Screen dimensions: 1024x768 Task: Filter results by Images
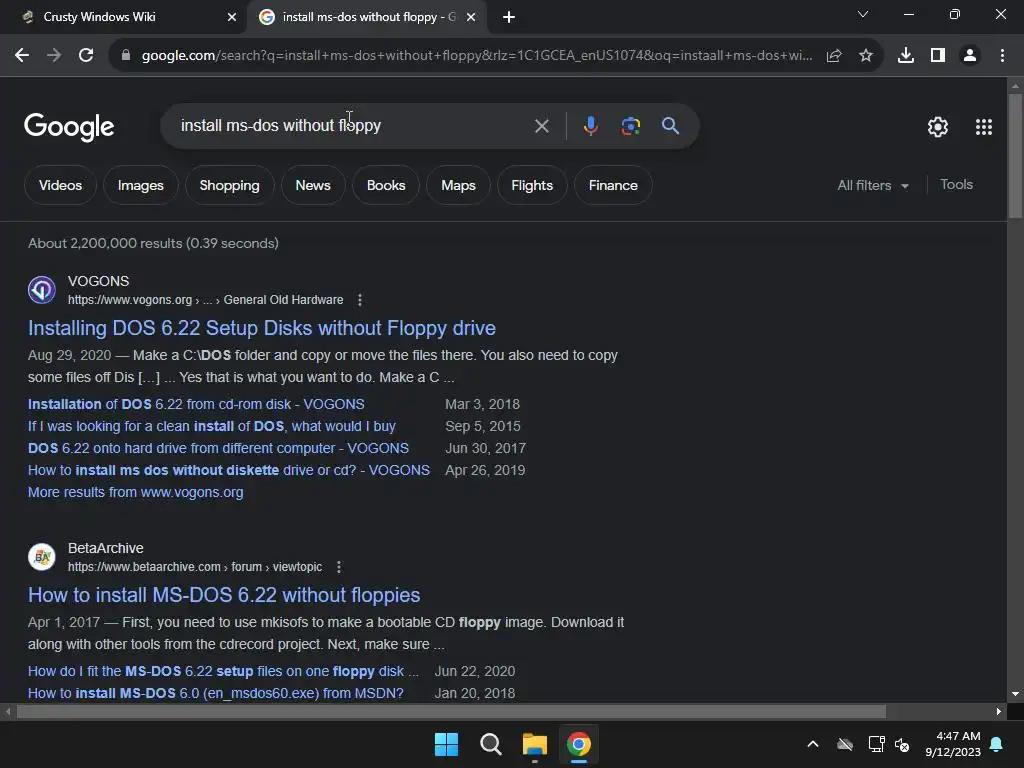(140, 185)
